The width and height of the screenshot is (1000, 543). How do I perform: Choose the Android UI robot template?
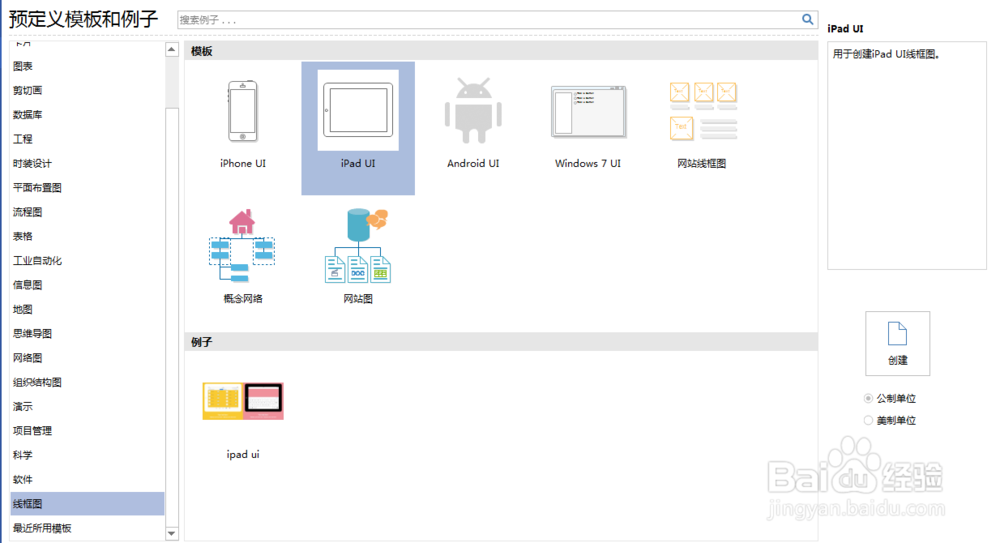(473, 110)
